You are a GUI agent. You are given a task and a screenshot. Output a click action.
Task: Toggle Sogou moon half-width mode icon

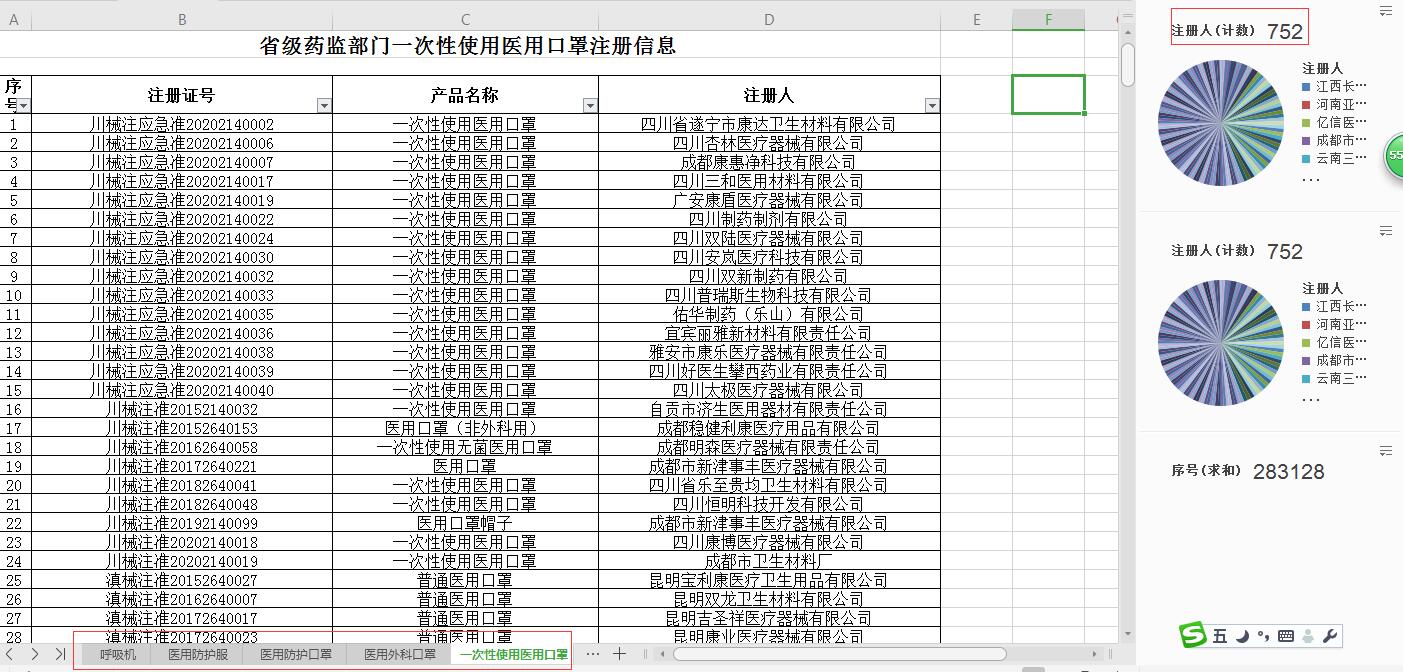[1242, 635]
